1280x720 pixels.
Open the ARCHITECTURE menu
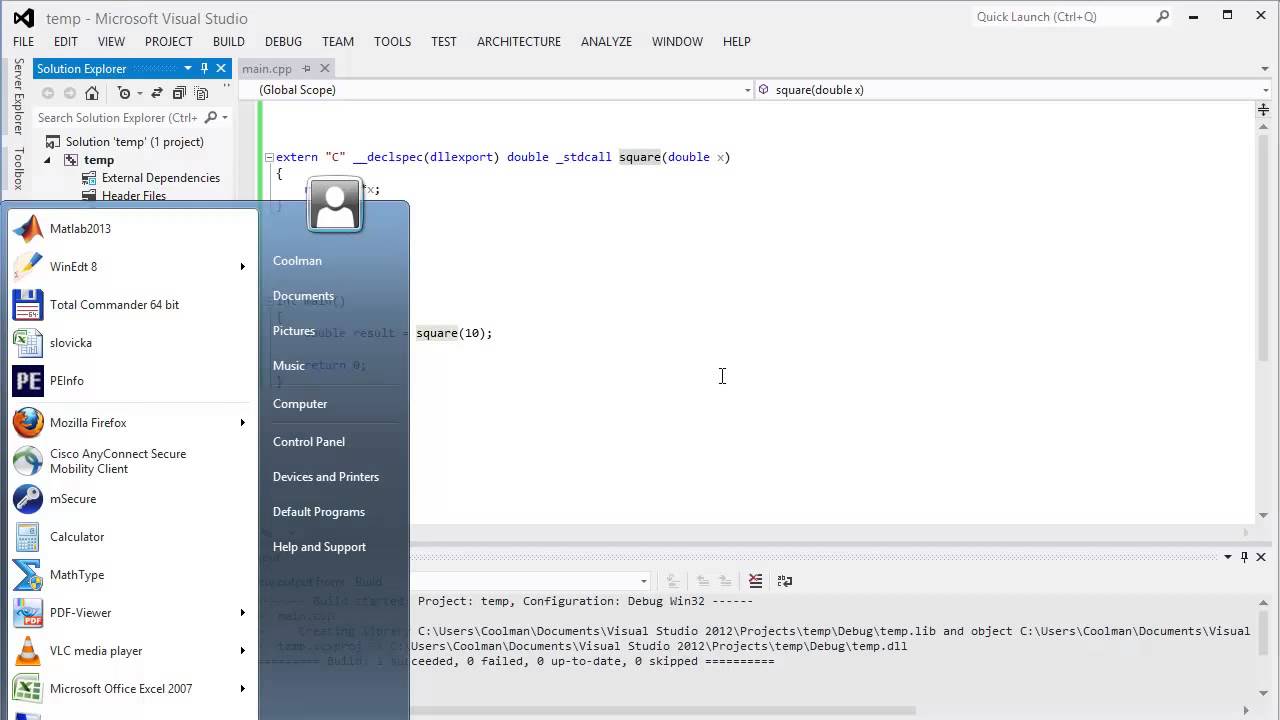(519, 42)
